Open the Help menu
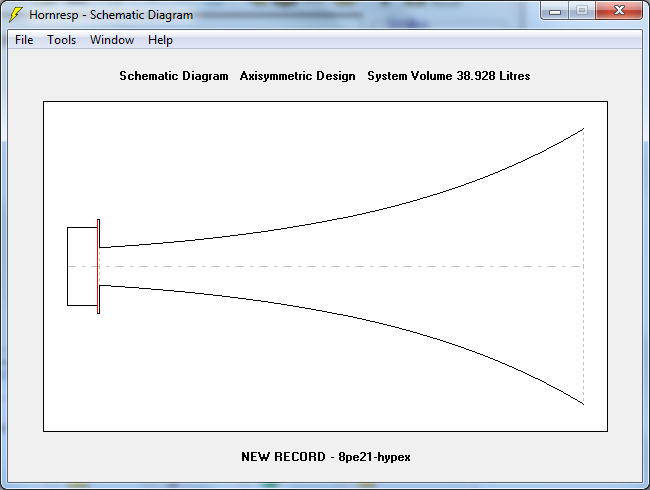 pyautogui.click(x=160, y=40)
